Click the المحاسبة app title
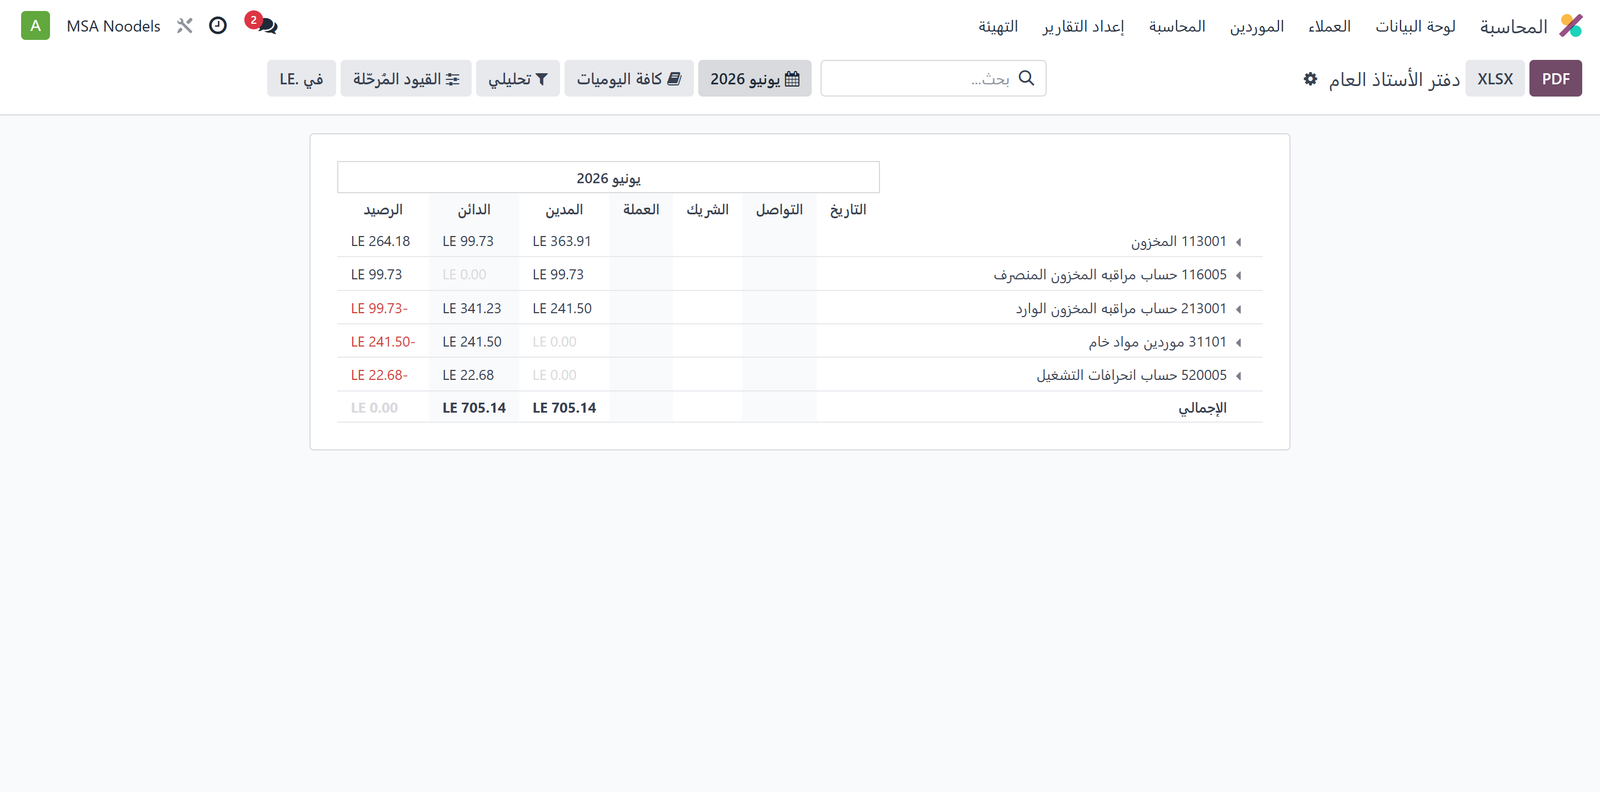This screenshot has height=792, width=1600. tap(1513, 26)
